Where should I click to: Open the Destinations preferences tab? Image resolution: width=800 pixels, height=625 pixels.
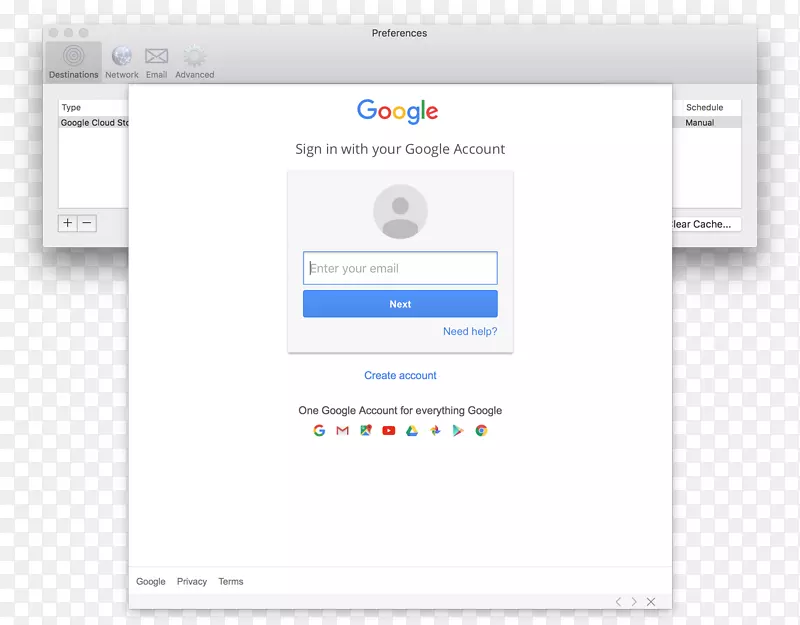click(73, 62)
